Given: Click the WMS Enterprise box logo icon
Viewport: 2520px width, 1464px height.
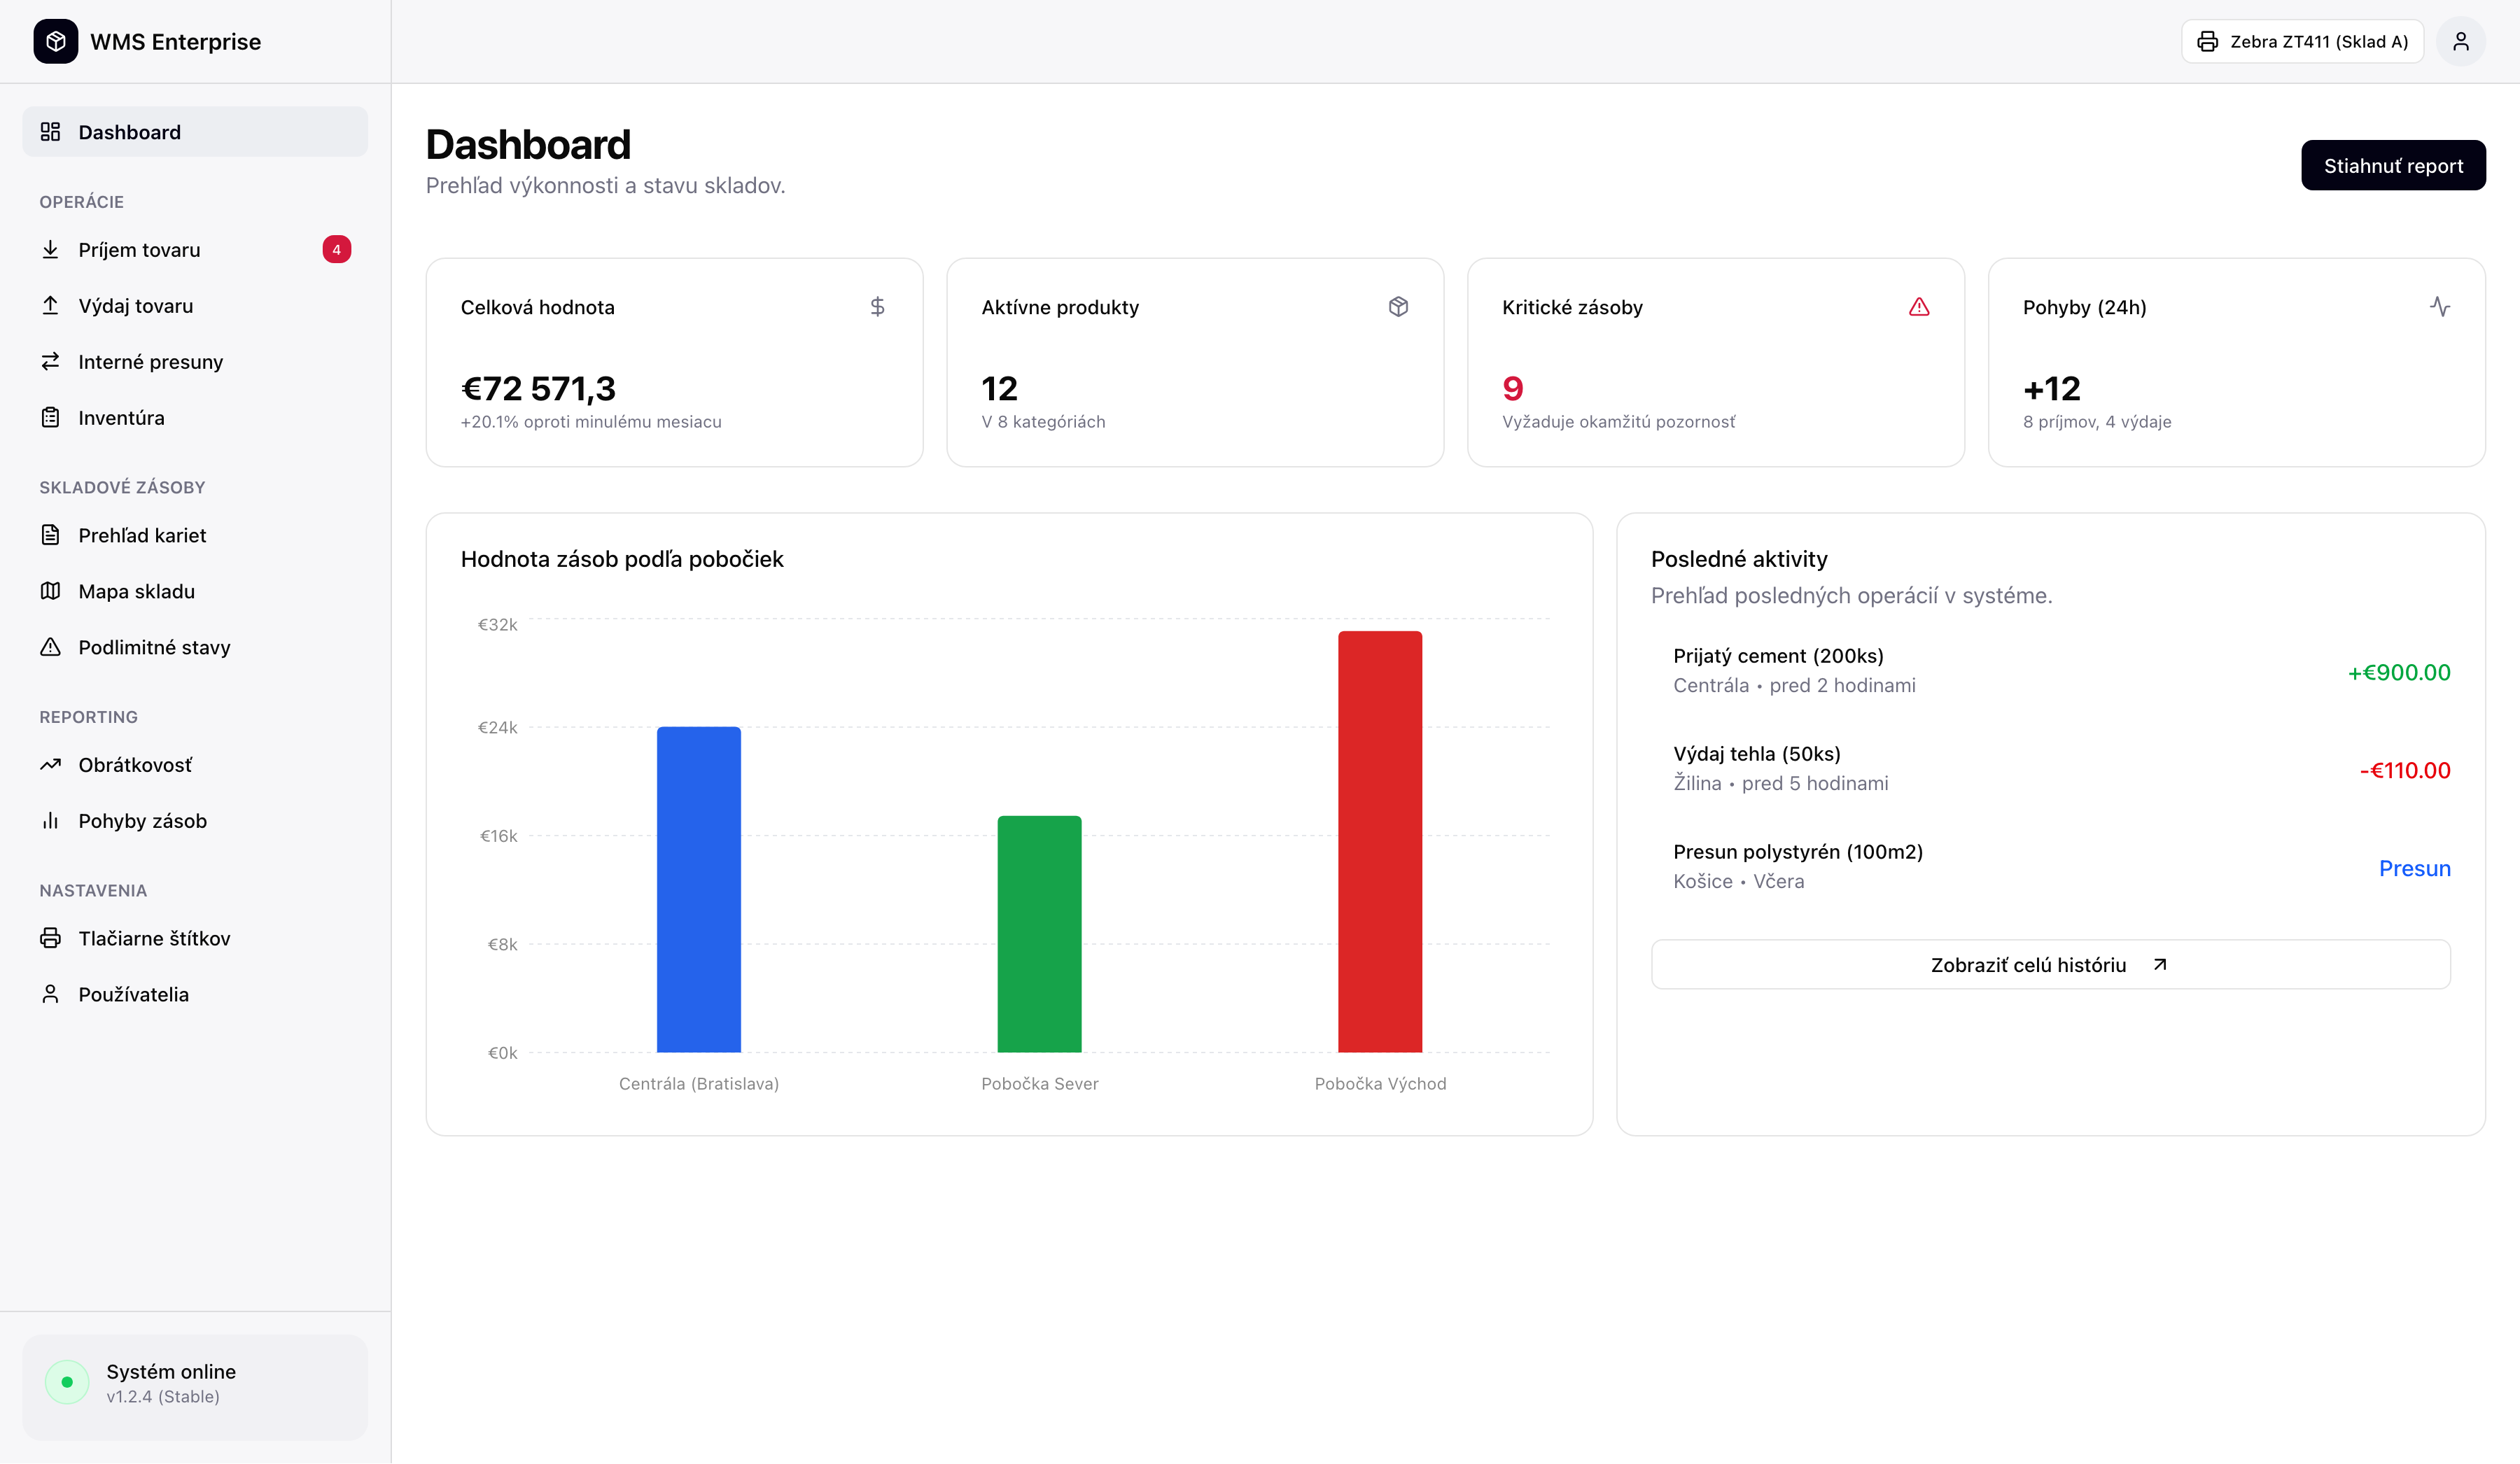Looking at the screenshot, I should pos(55,41).
